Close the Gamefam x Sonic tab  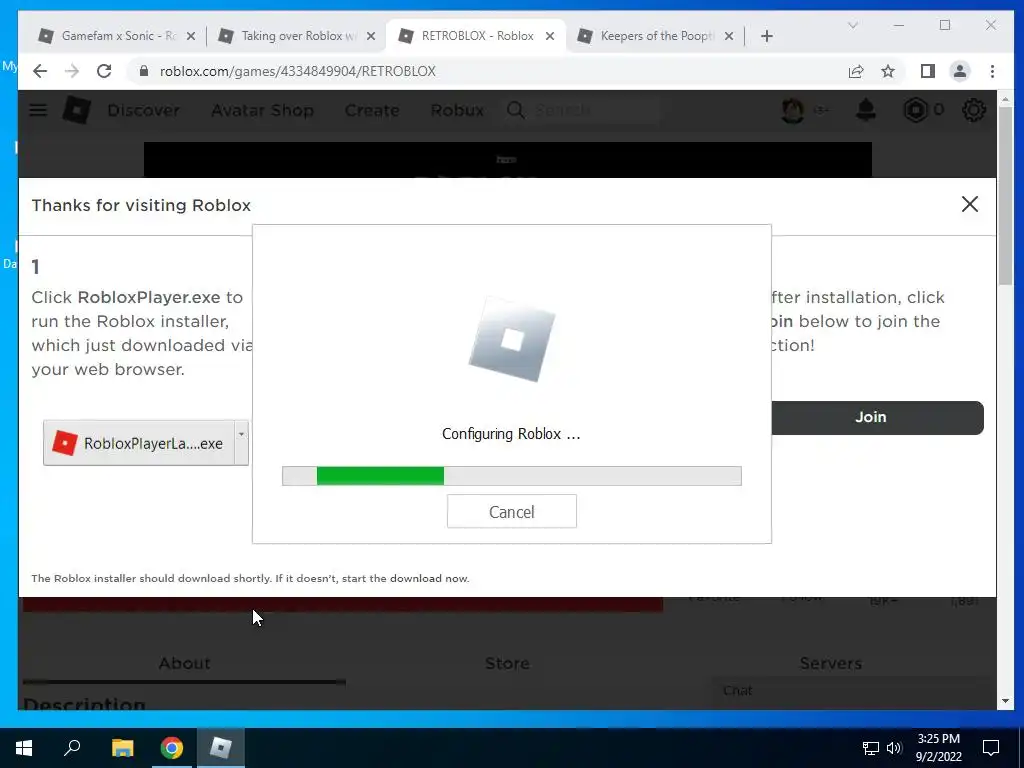coord(191,37)
